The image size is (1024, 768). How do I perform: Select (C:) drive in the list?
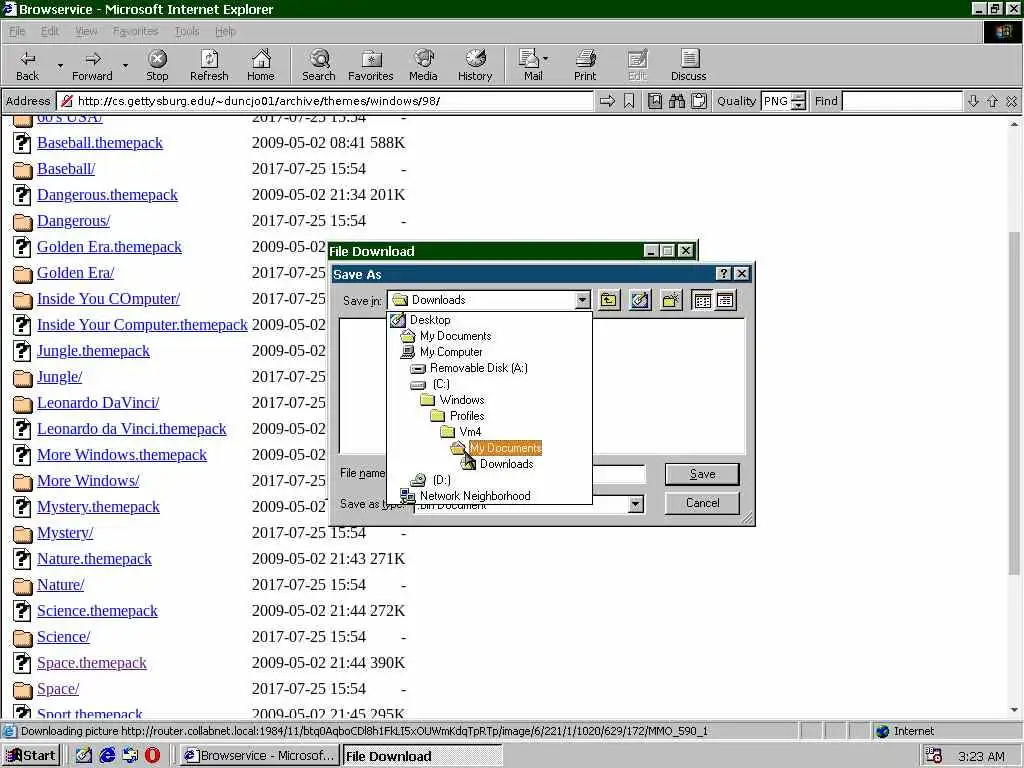441,384
